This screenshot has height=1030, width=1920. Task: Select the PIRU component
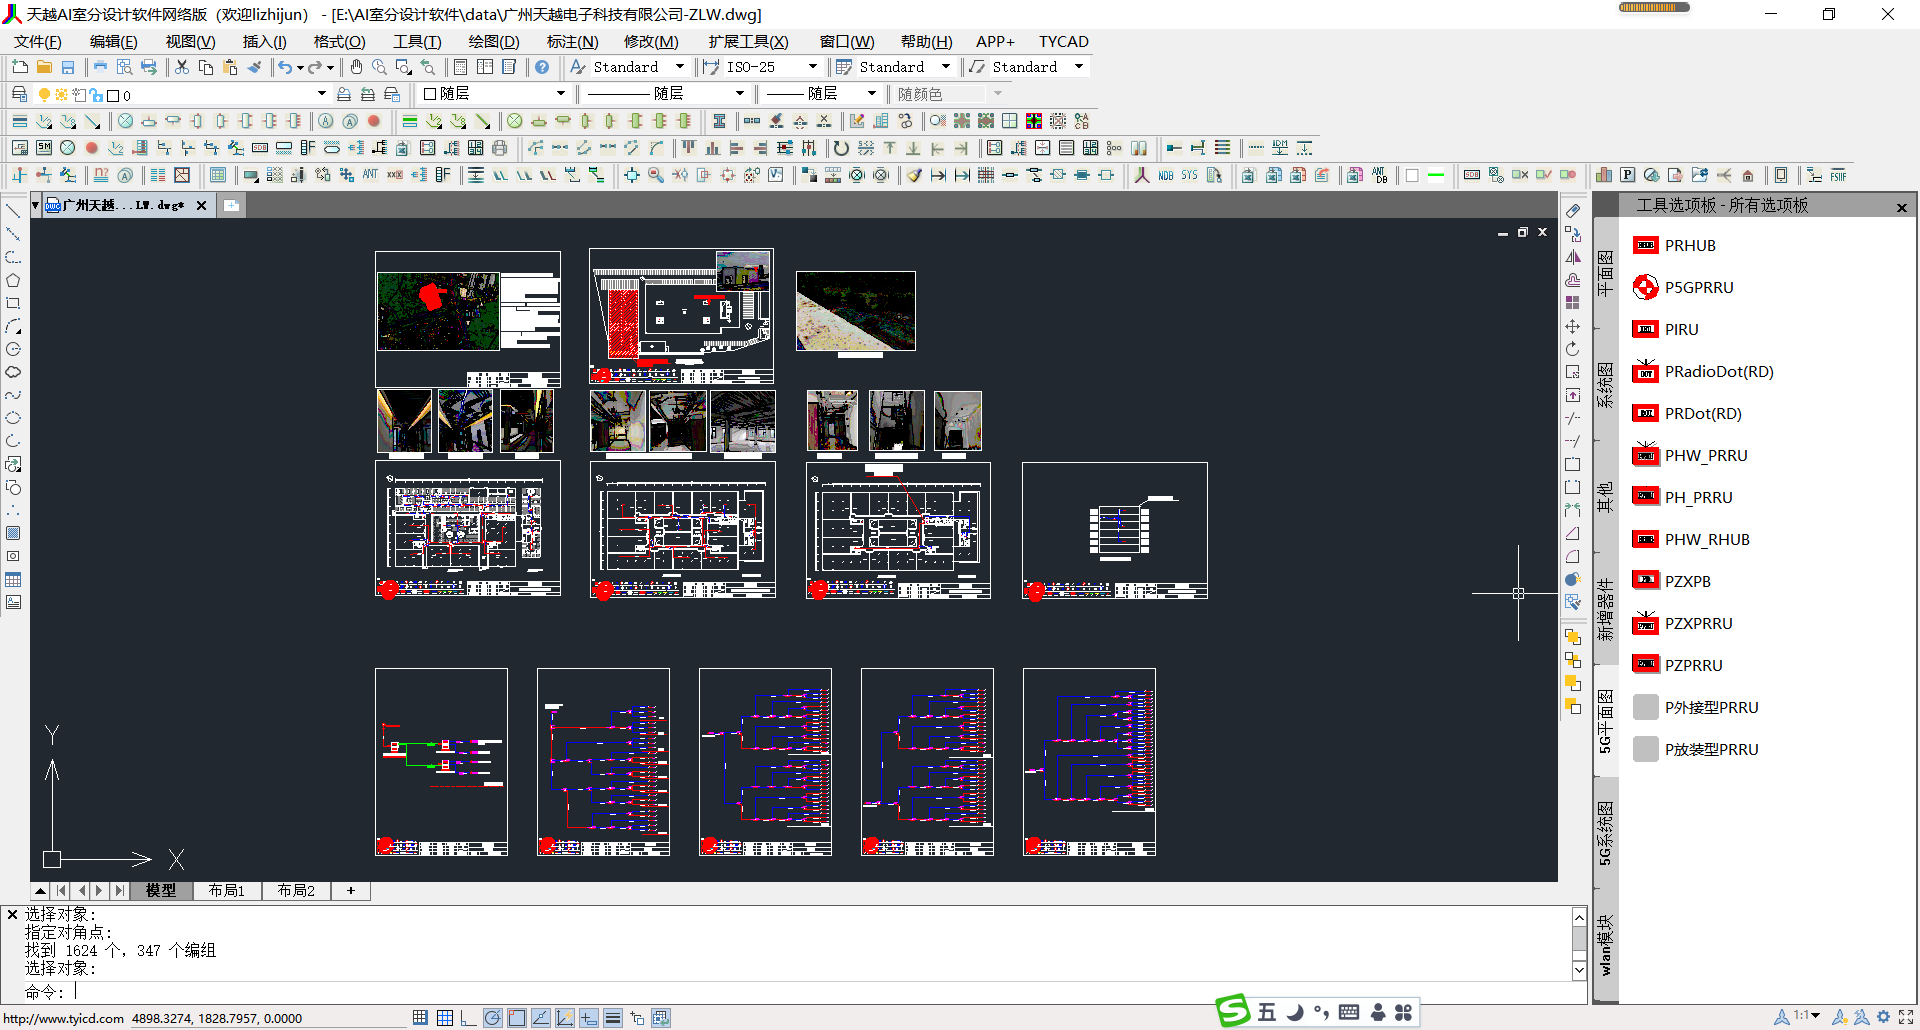(1665, 329)
